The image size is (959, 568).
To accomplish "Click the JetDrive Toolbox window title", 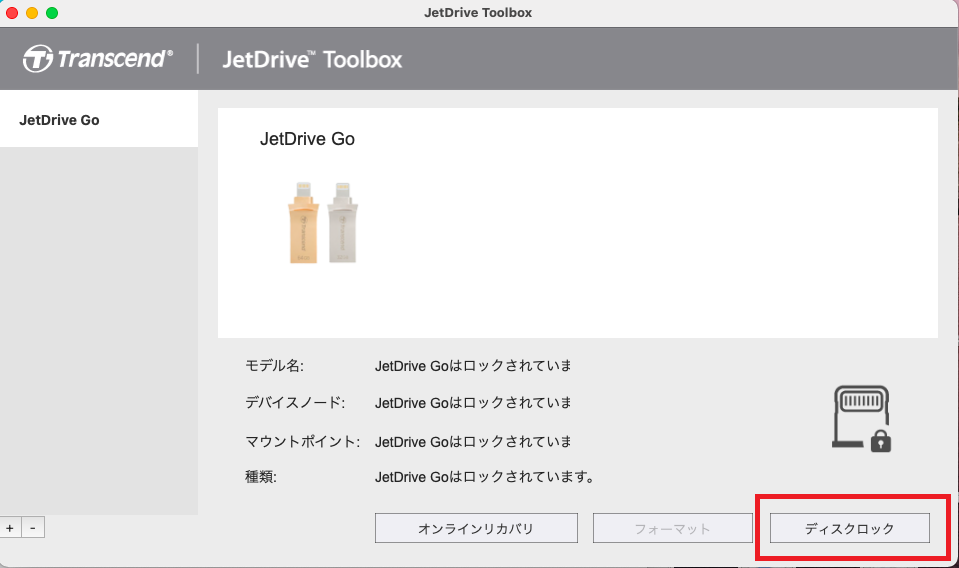I will pos(478,13).
